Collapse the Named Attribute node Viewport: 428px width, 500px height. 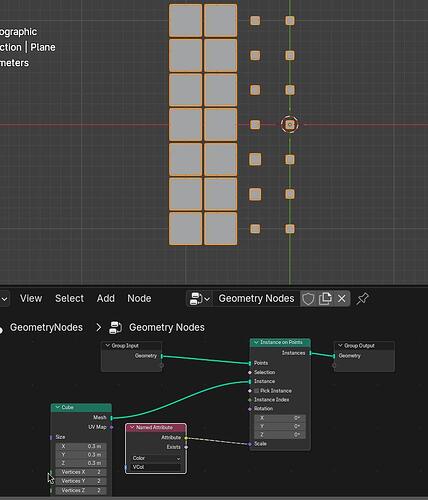tap(132, 427)
